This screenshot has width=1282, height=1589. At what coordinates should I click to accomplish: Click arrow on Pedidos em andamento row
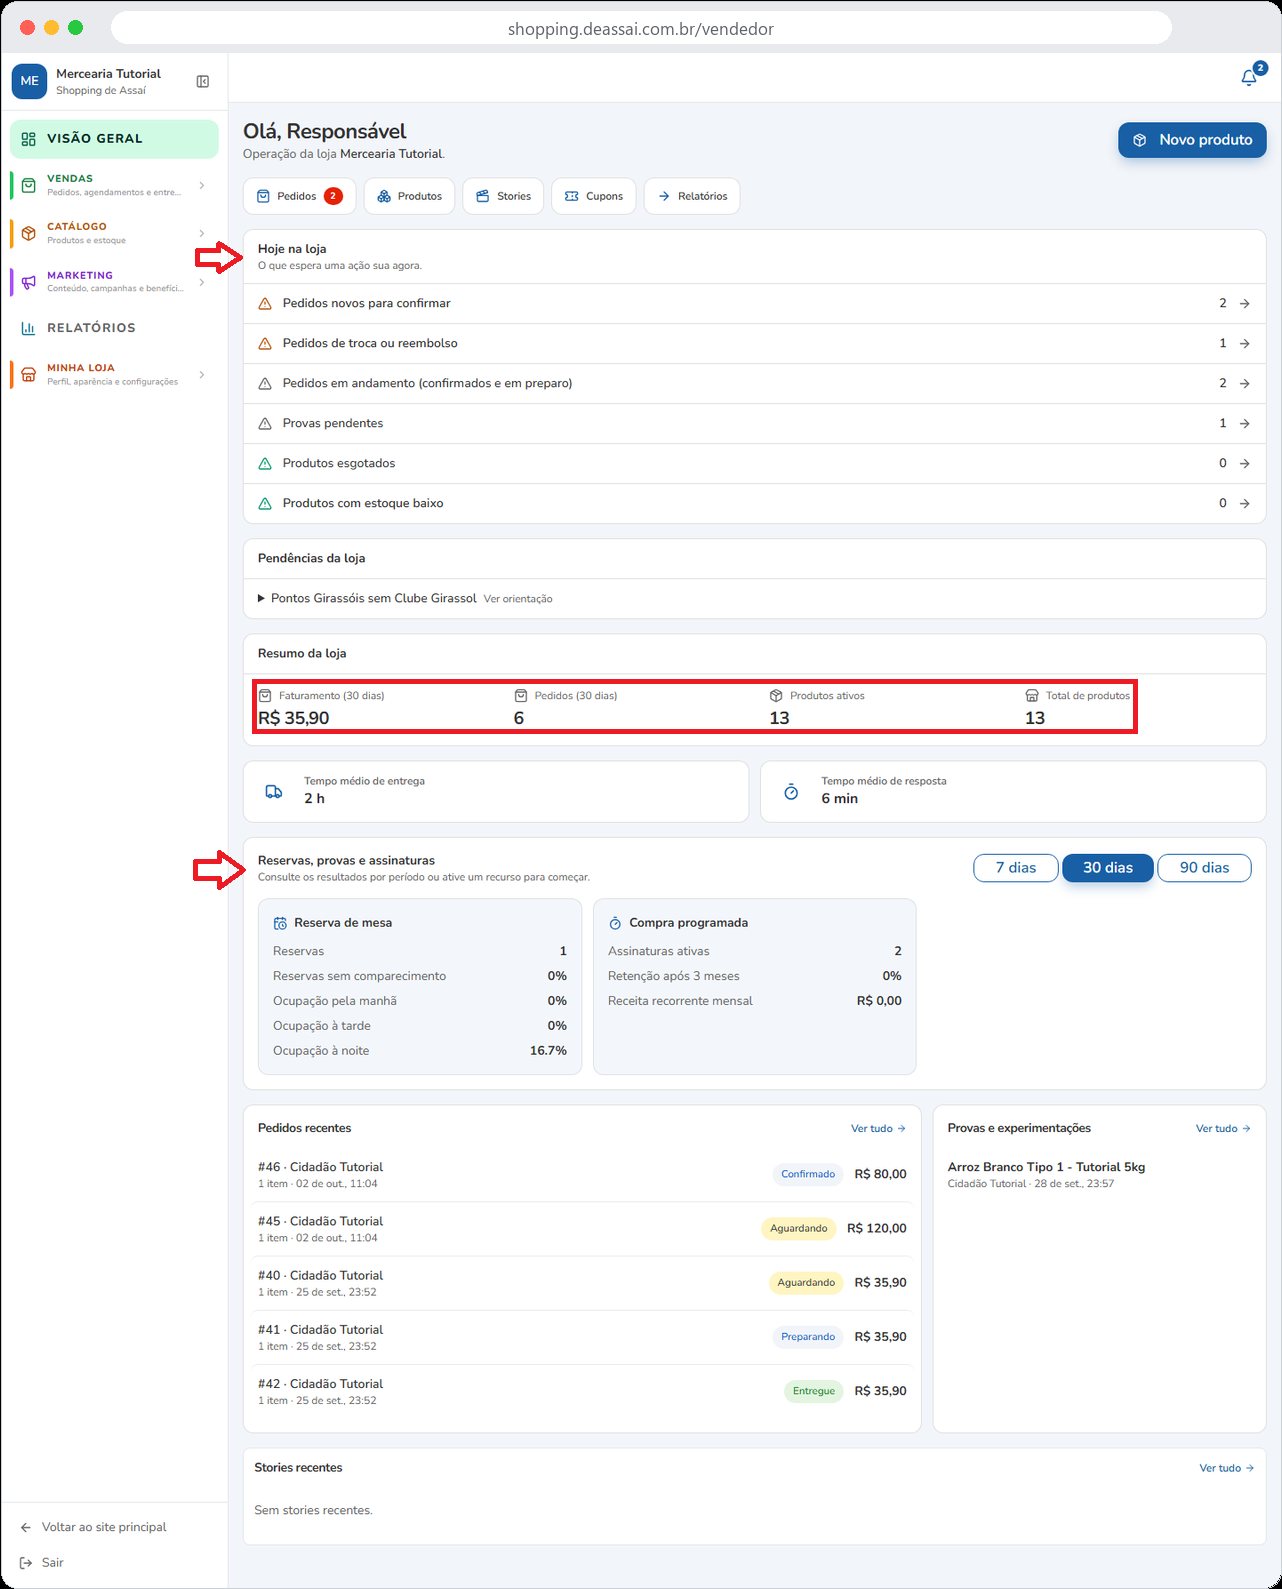1245,384
